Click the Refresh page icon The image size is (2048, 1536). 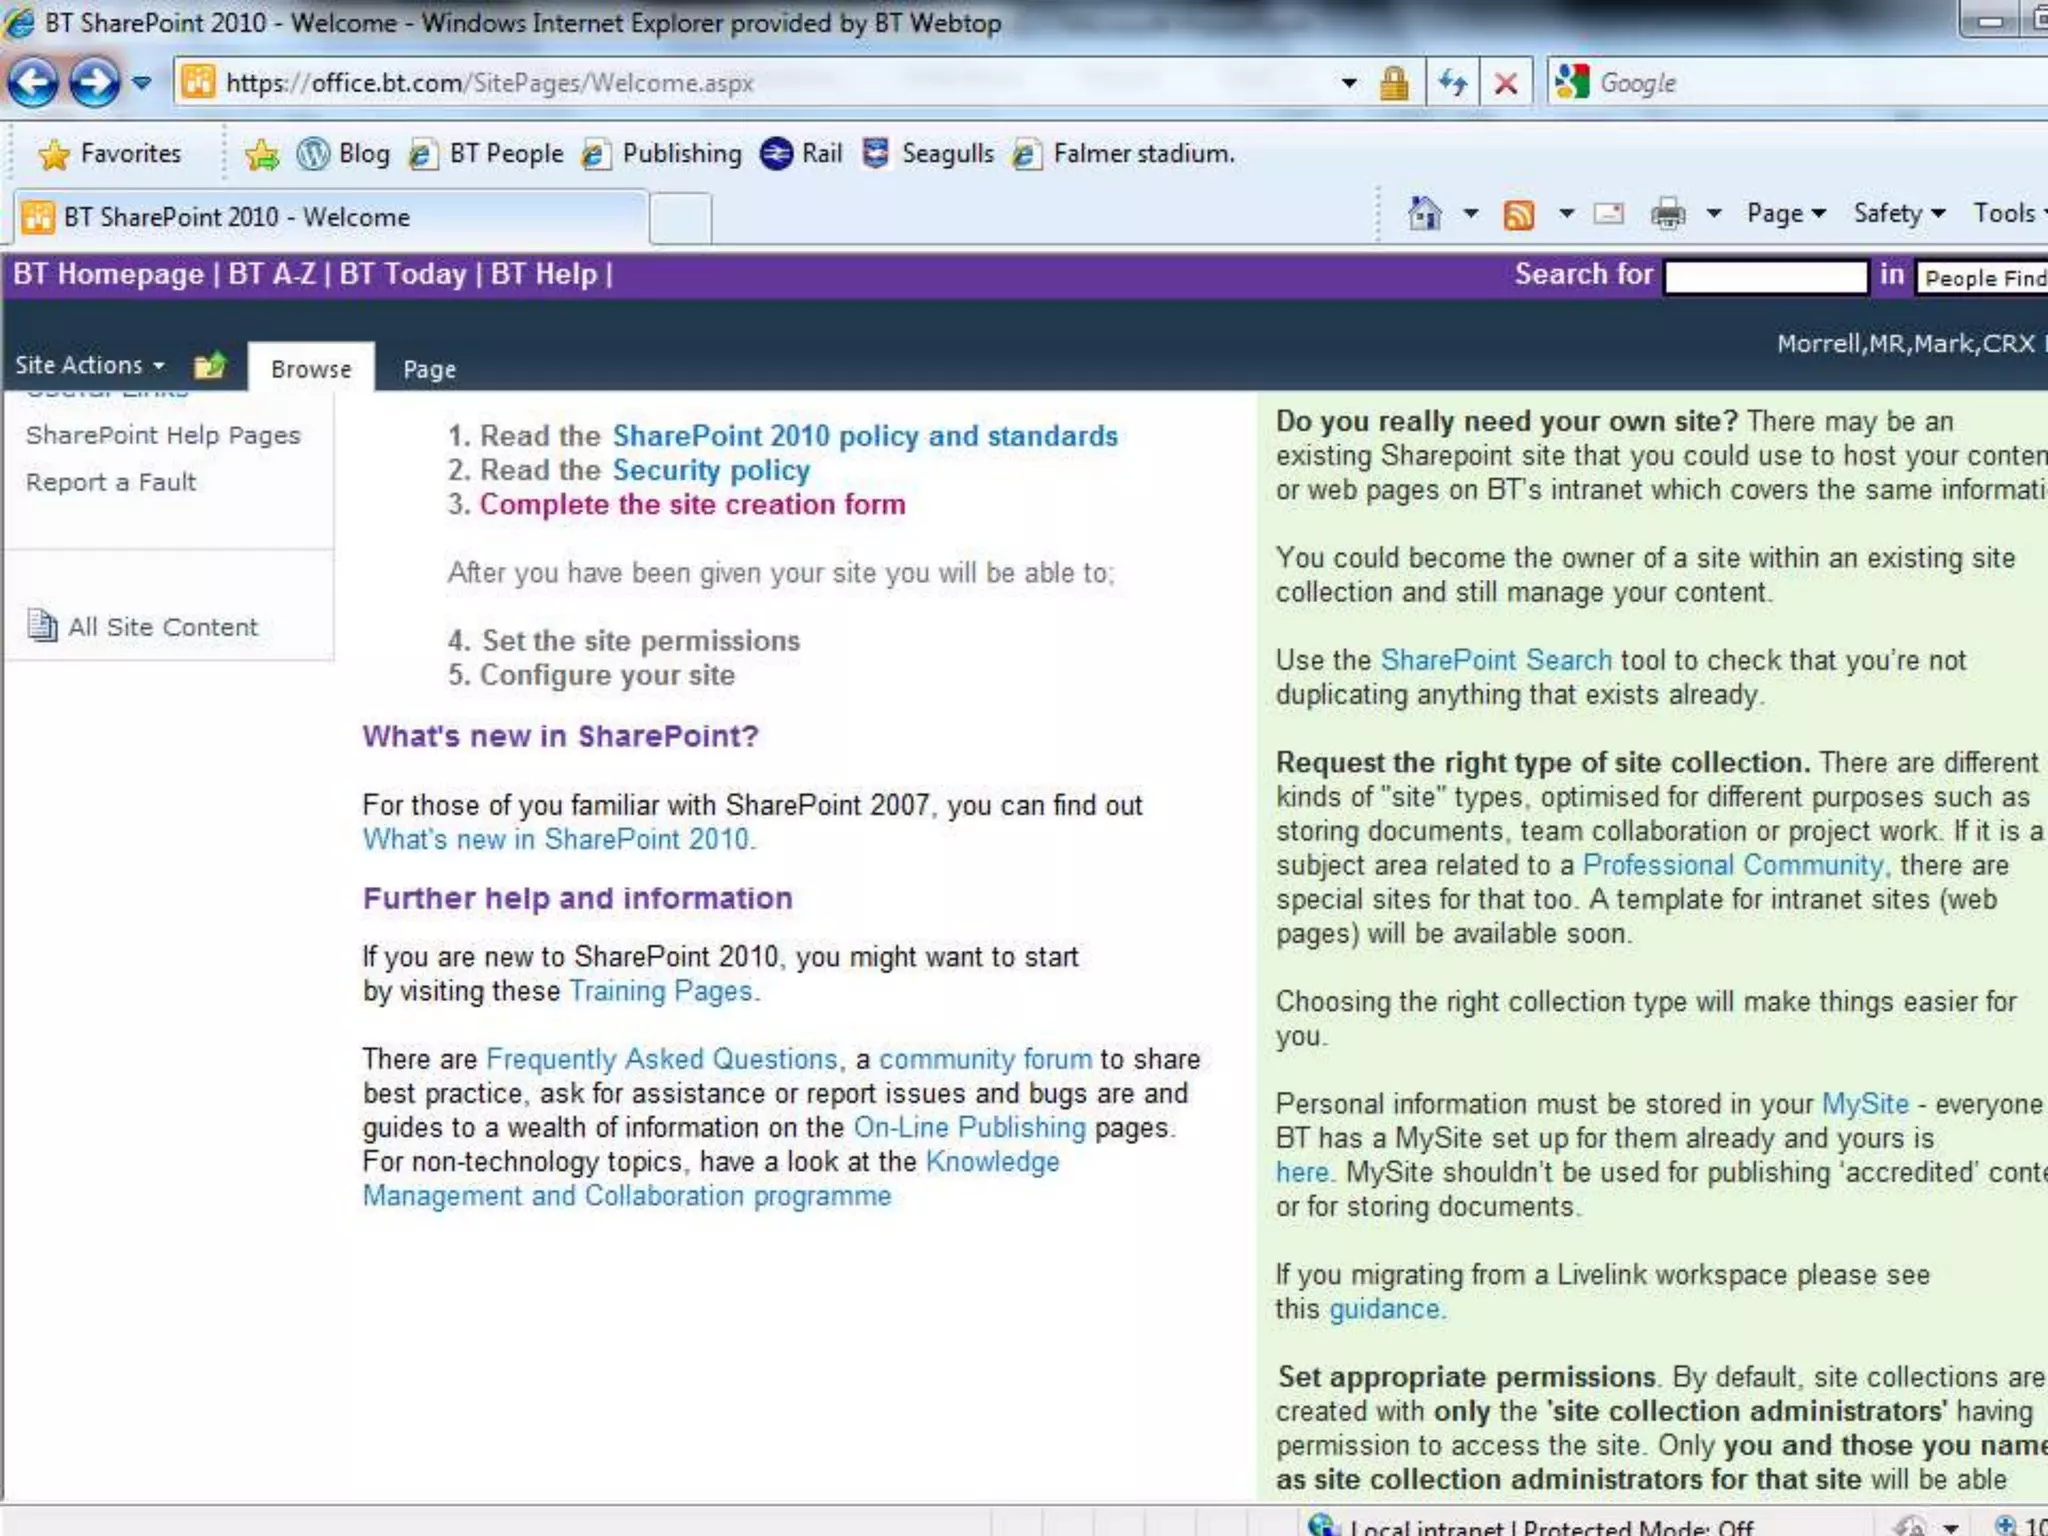(x=1453, y=83)
